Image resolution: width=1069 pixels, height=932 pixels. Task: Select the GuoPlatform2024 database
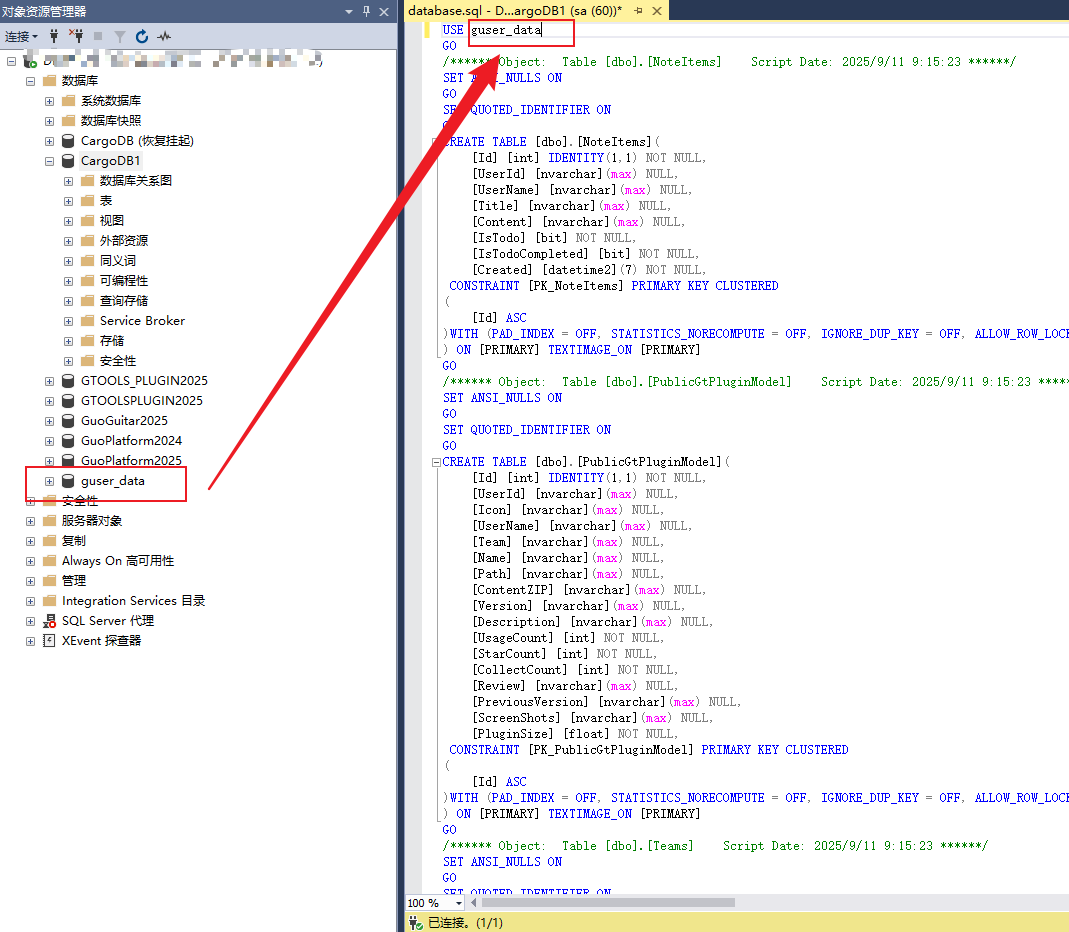click(x=131, y=440)
